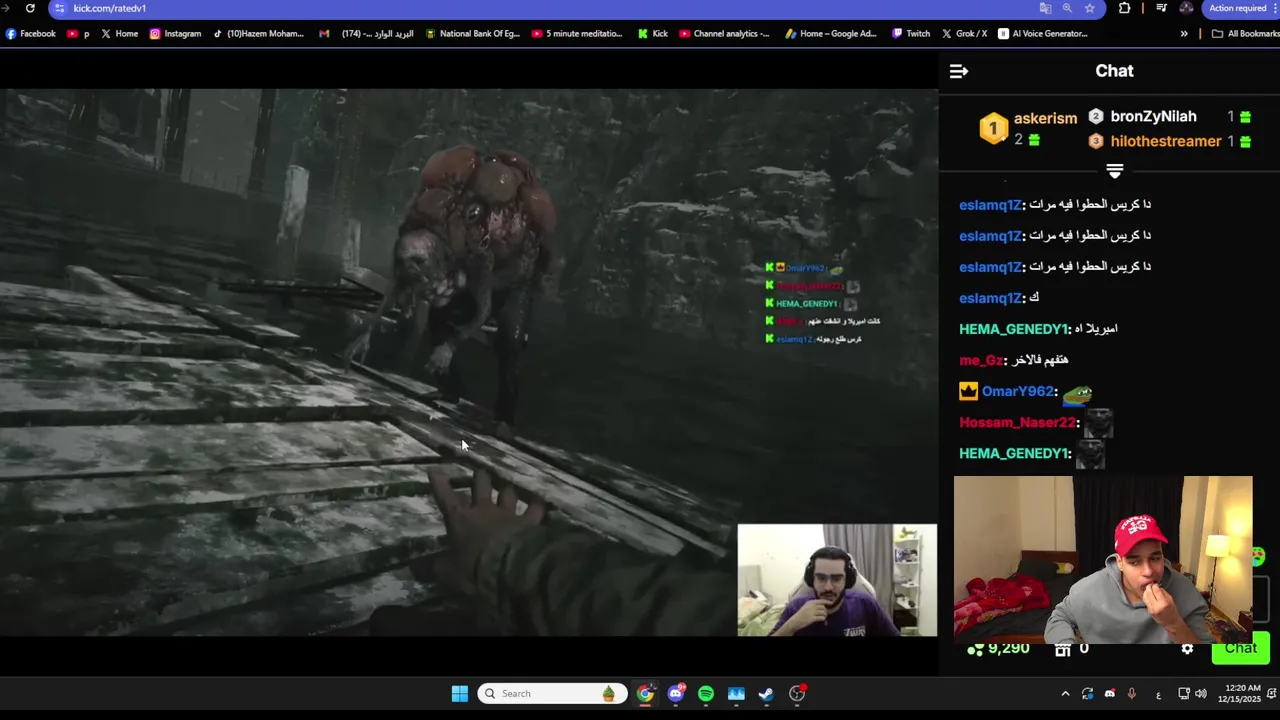Open the Windows Start menu
Image resolution: width=1280 pixels, height=720 pixels.
pos(459,693)
